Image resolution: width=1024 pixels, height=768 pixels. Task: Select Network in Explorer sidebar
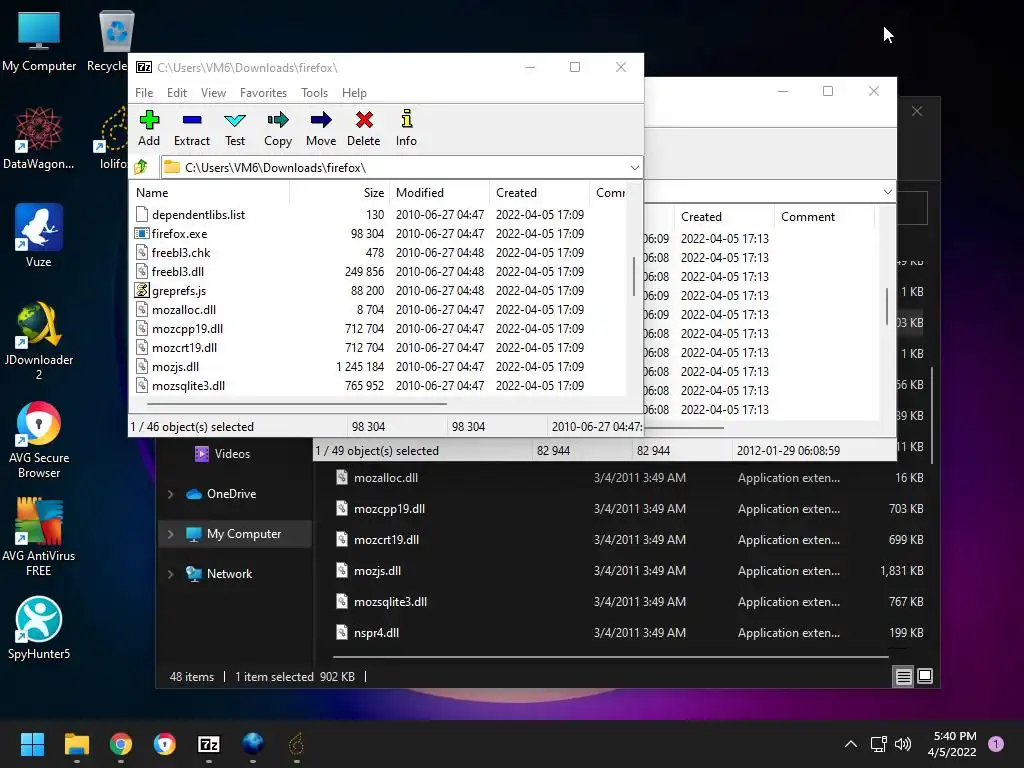229,574
